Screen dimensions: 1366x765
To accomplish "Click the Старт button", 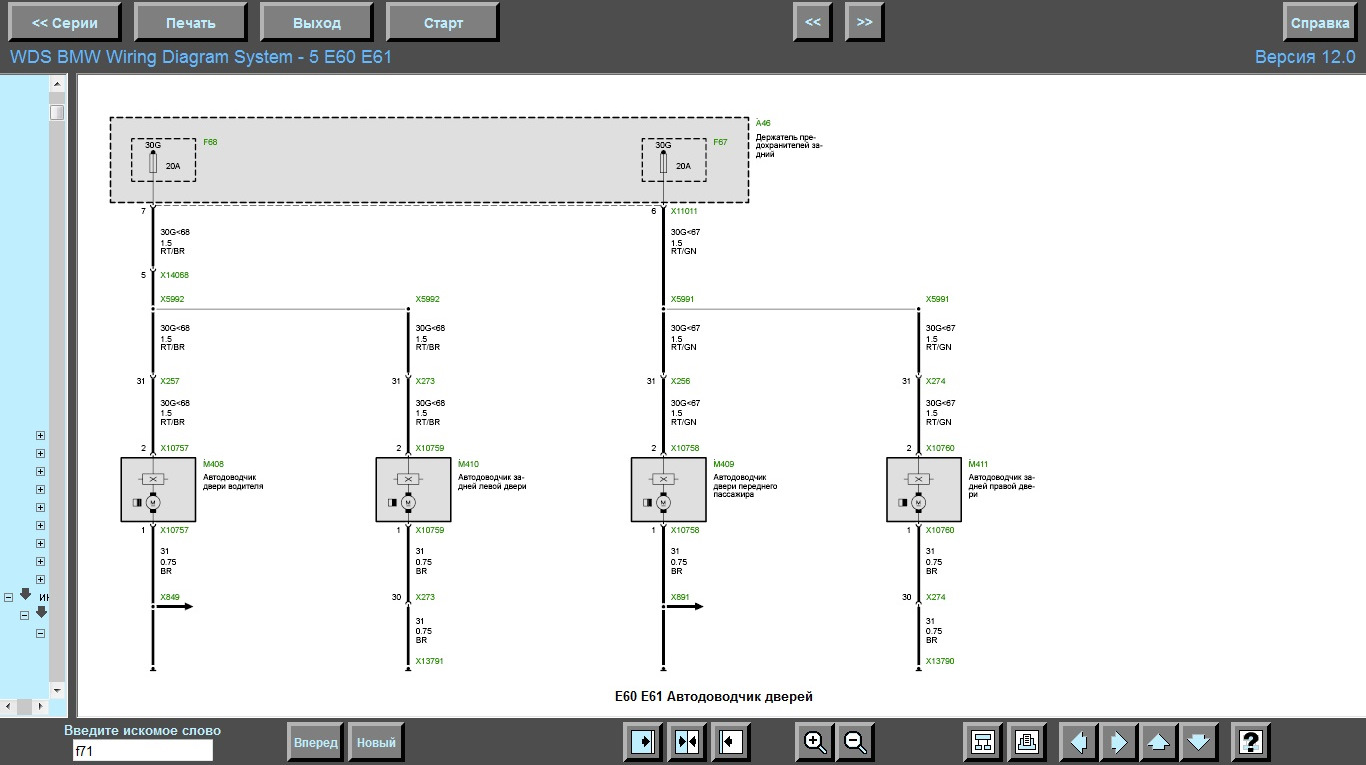I will tap(443, 23).
